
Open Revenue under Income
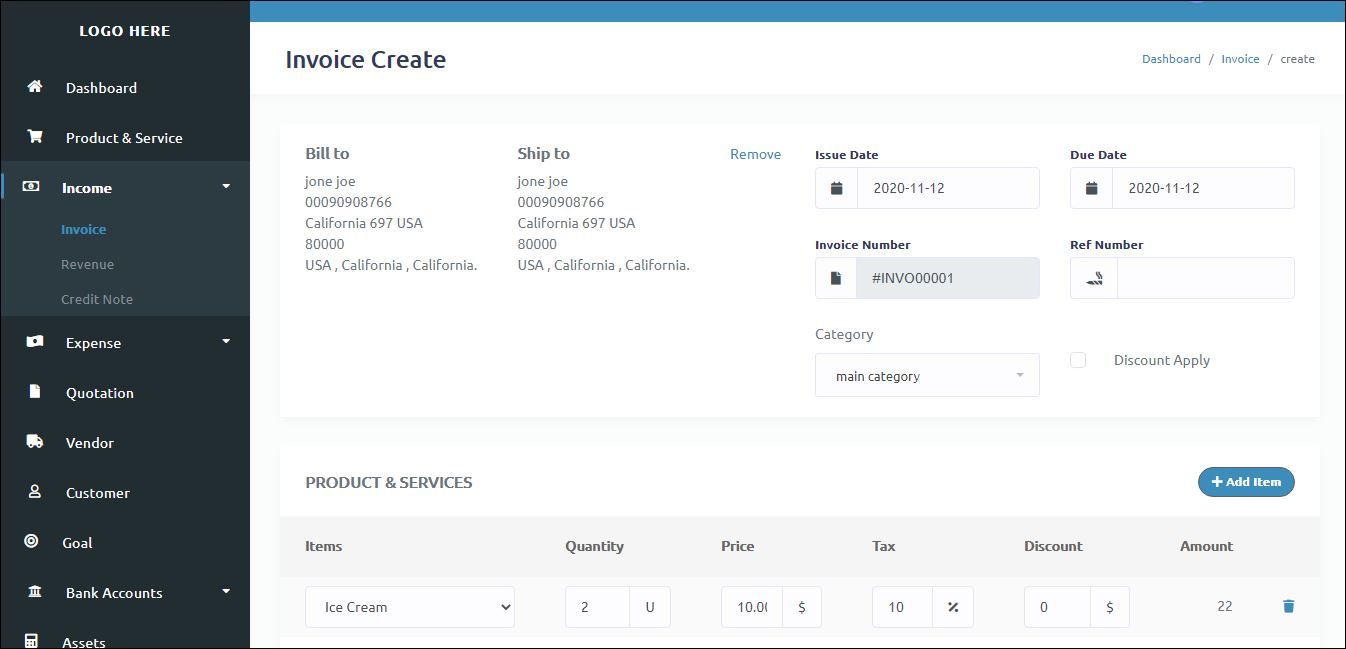(87, 264)
